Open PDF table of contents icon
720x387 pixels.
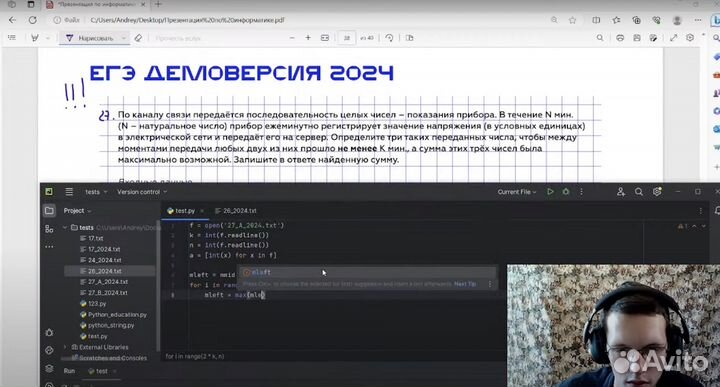12,38
